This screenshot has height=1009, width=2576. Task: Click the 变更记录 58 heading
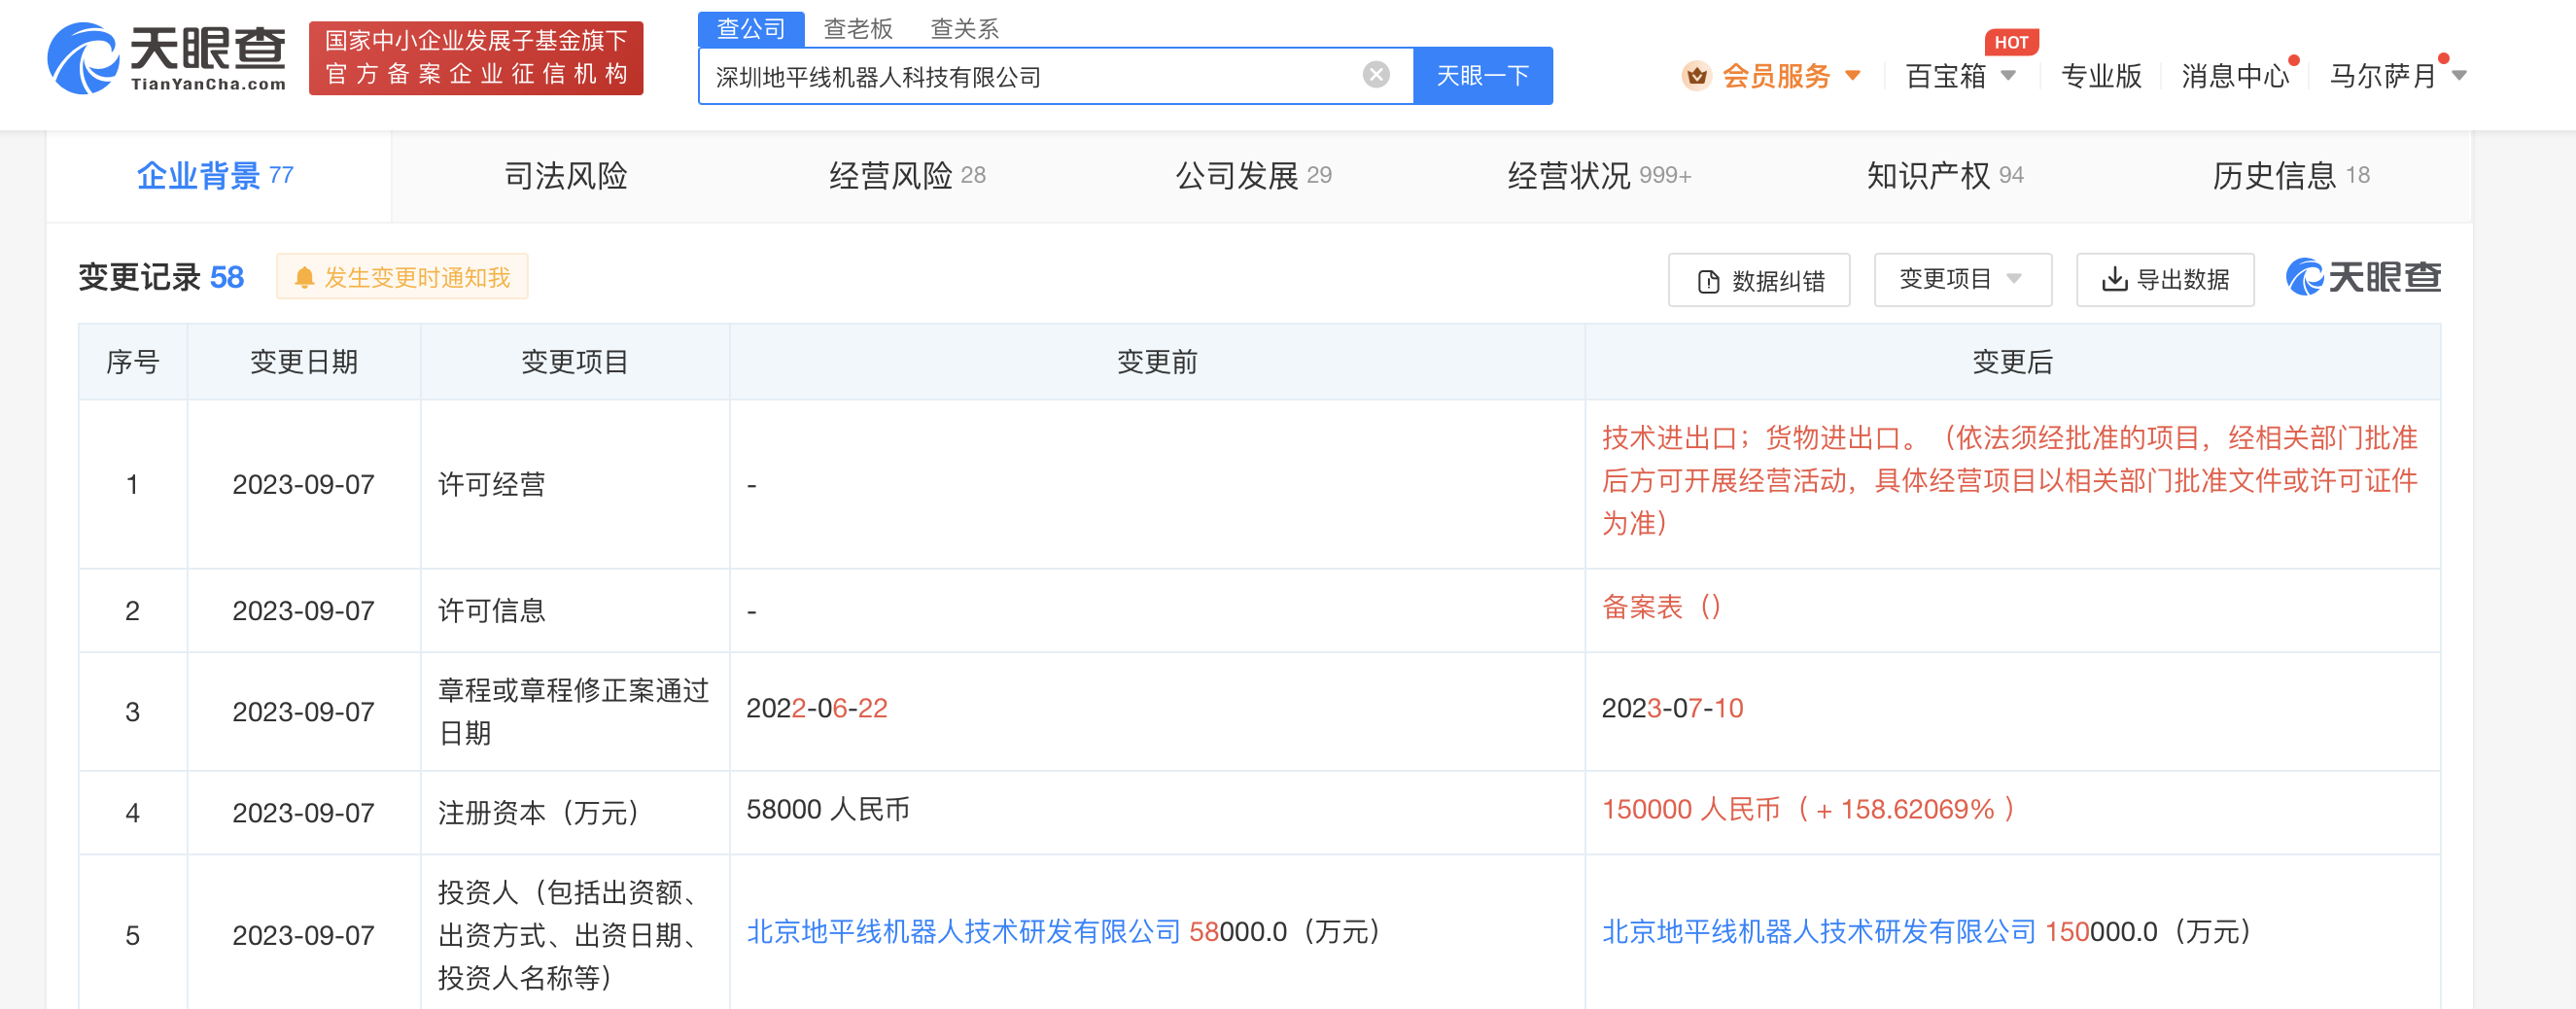(161, 277)
